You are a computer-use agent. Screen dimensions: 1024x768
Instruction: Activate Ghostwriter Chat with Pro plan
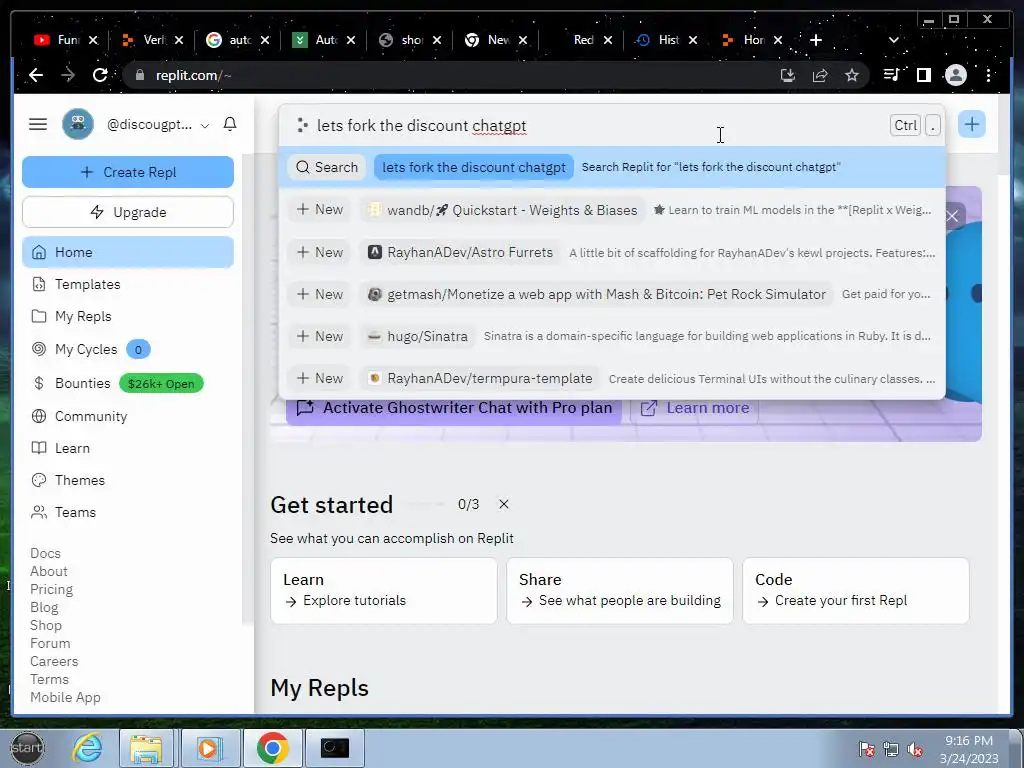pos(454,408)
